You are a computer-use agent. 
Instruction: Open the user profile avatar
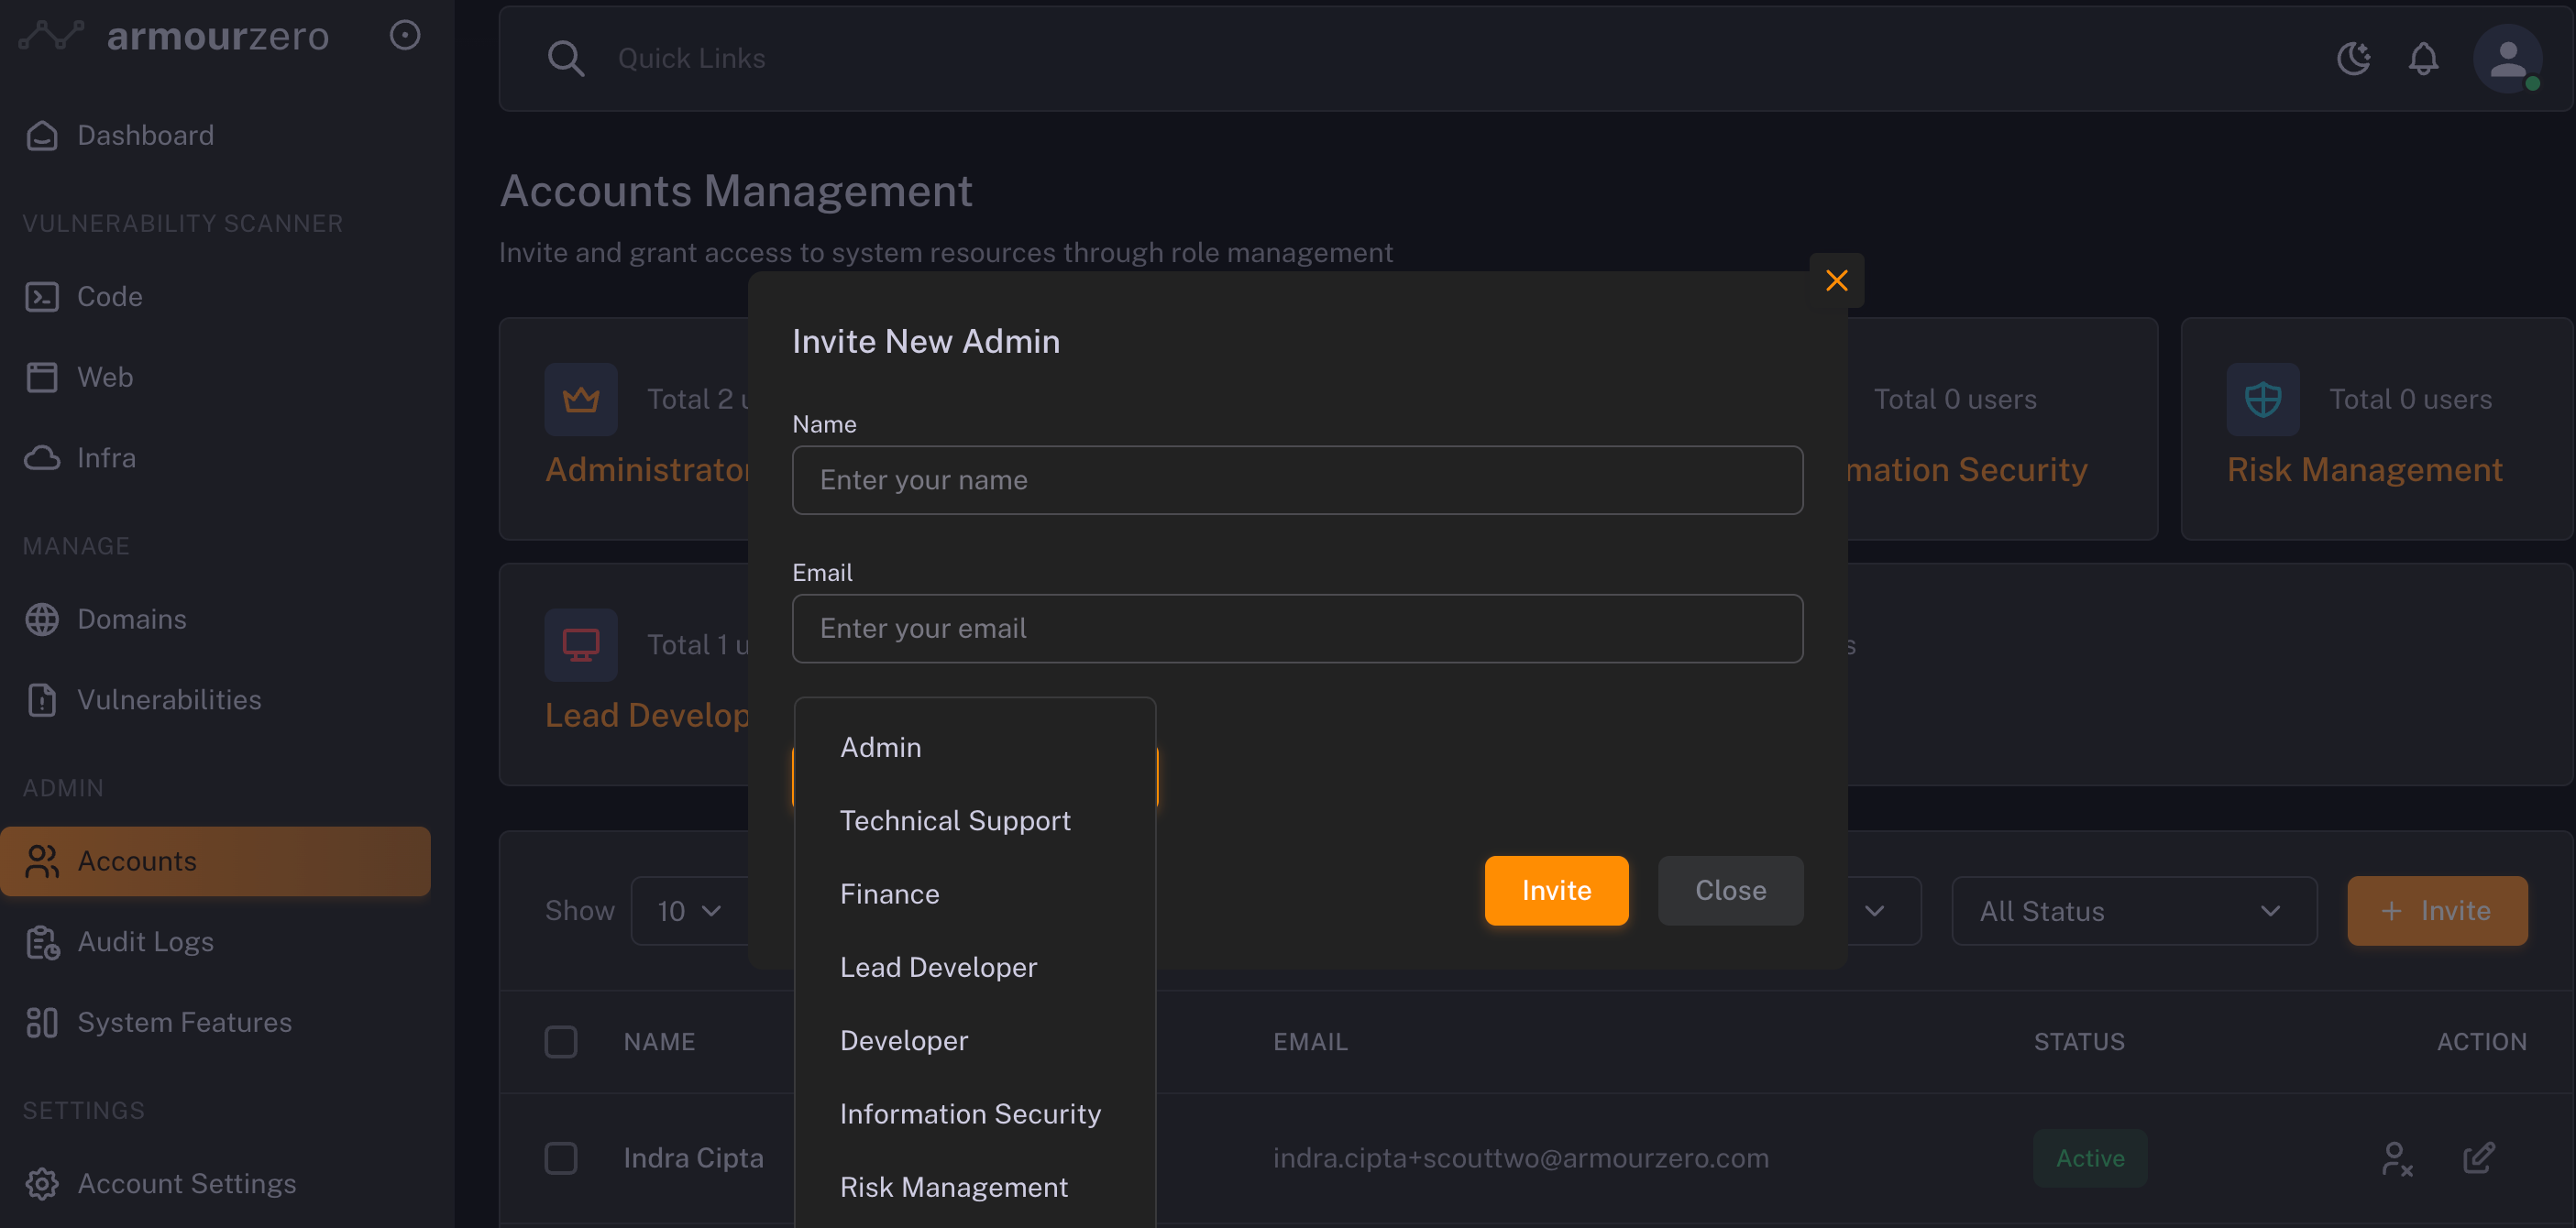pyautogui.click(x=2507, y=59)
